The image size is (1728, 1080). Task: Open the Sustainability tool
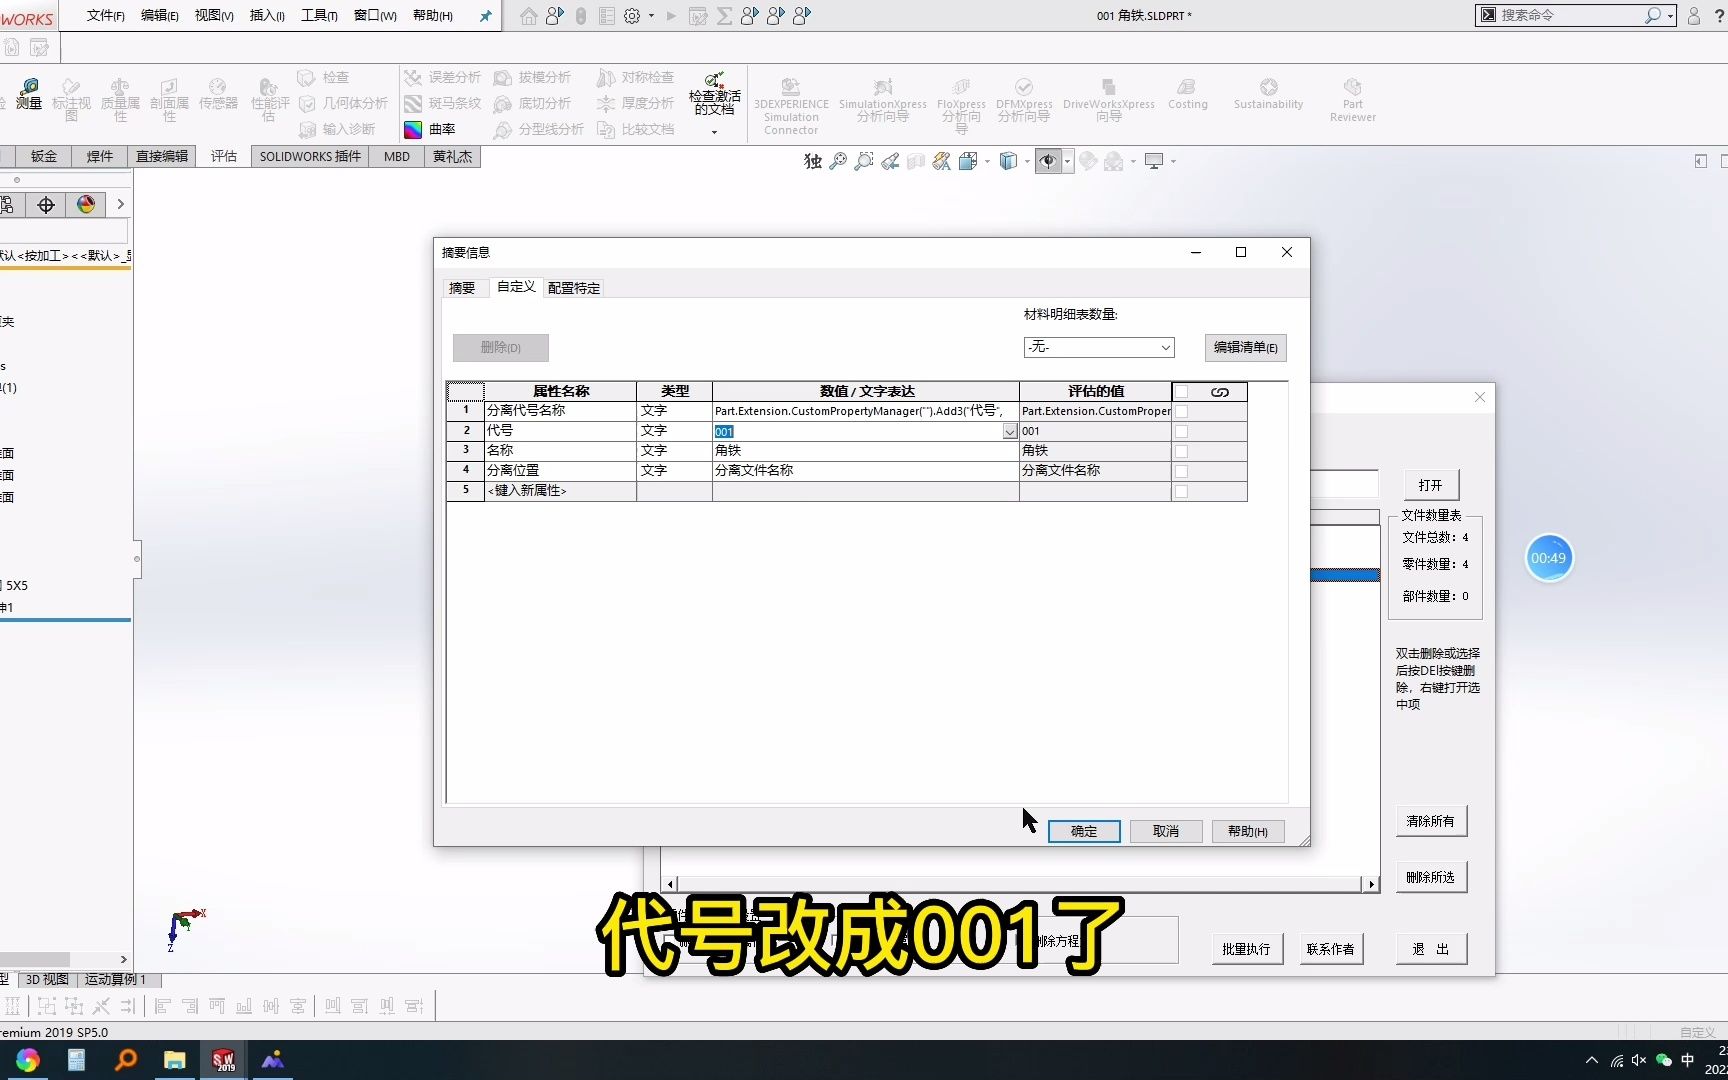point(1267,95)
